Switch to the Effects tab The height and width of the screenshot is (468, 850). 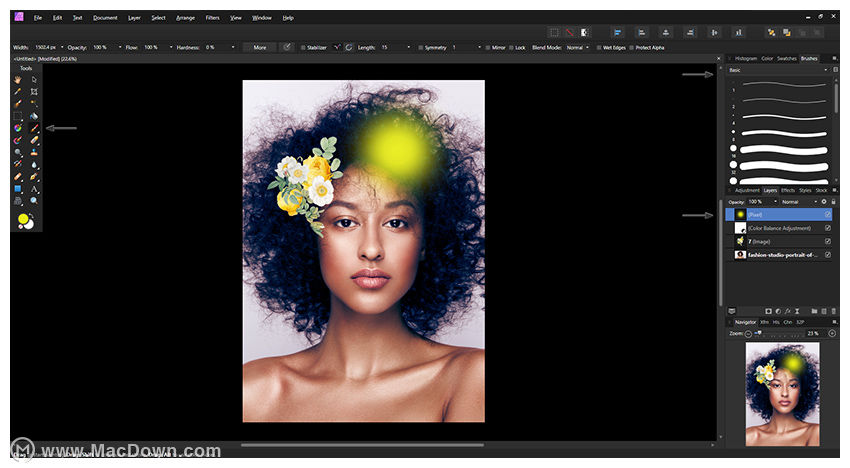pyautogui.click(x=788, y=190)
